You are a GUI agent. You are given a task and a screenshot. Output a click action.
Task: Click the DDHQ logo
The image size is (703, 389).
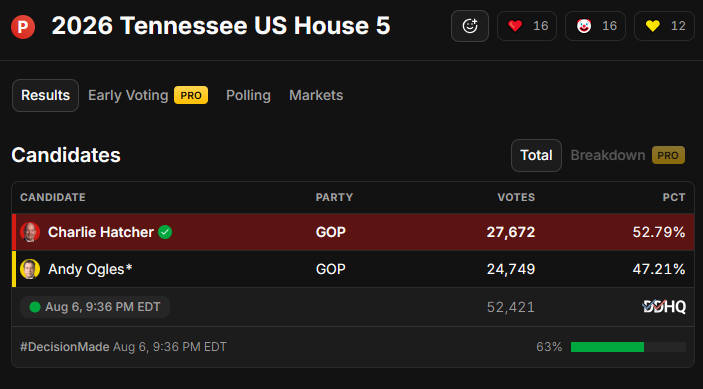point(664,307)
